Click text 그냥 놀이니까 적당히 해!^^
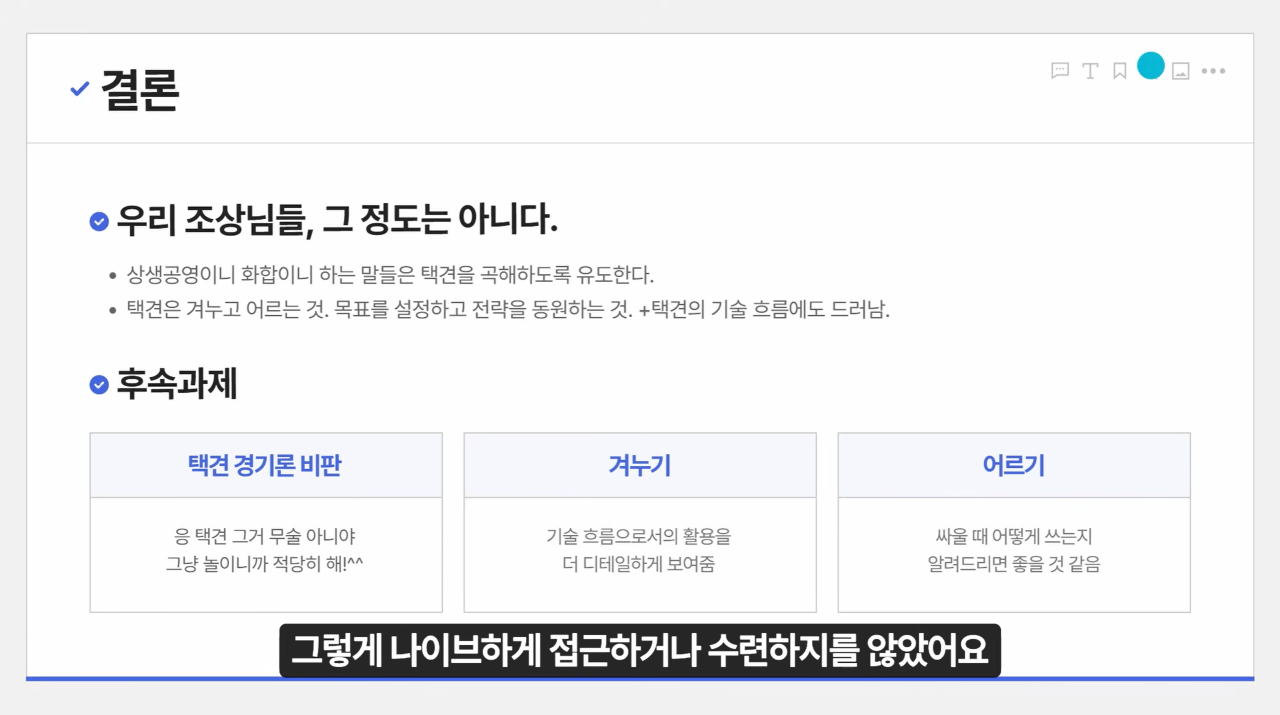Screen dimensions: 1280x715 click(x=266, y=565)
